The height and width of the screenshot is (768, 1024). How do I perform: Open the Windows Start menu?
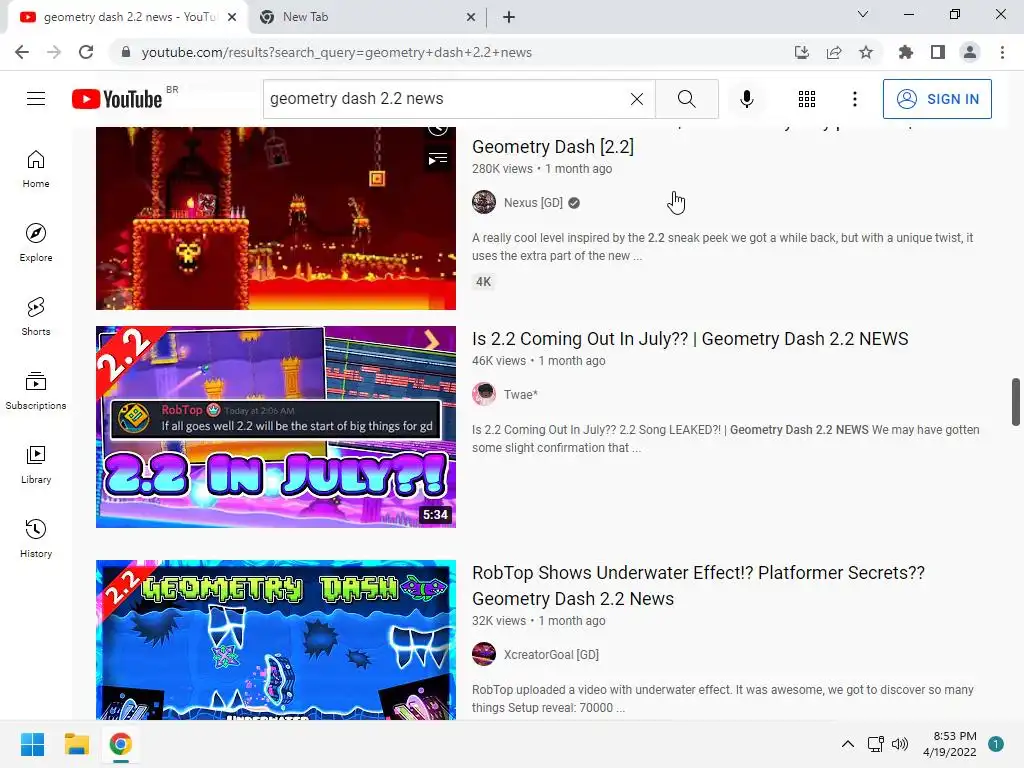[32, 744]
